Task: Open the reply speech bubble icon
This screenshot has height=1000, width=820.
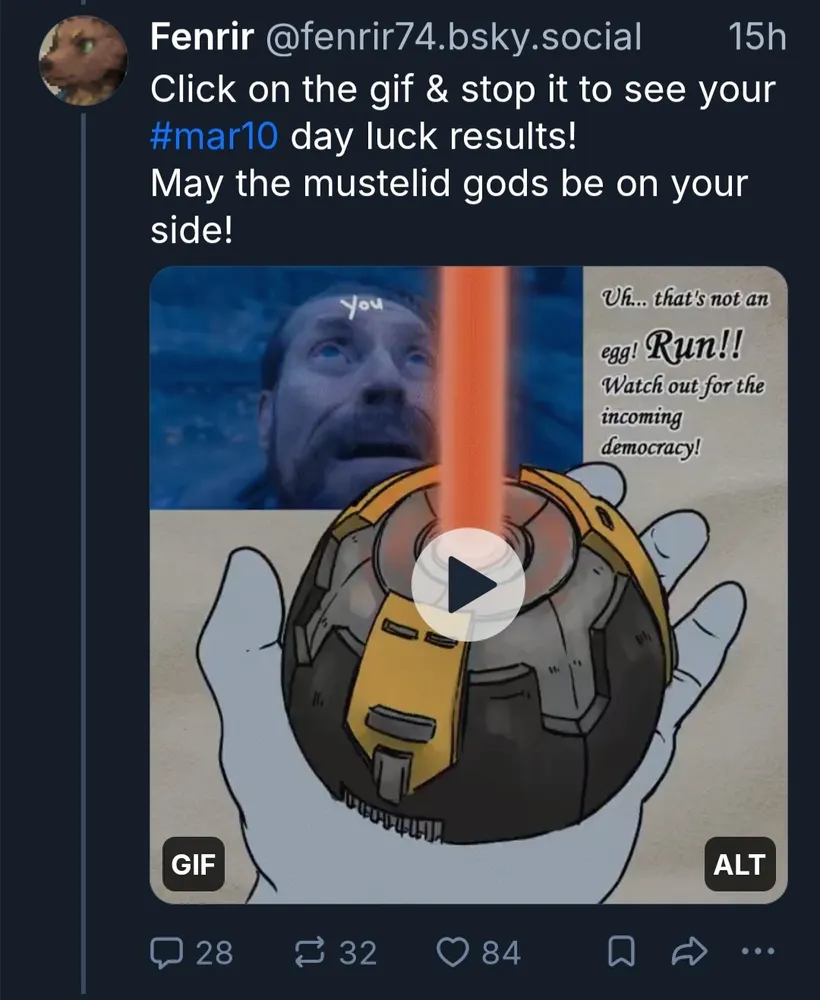Action: point(165,952)
